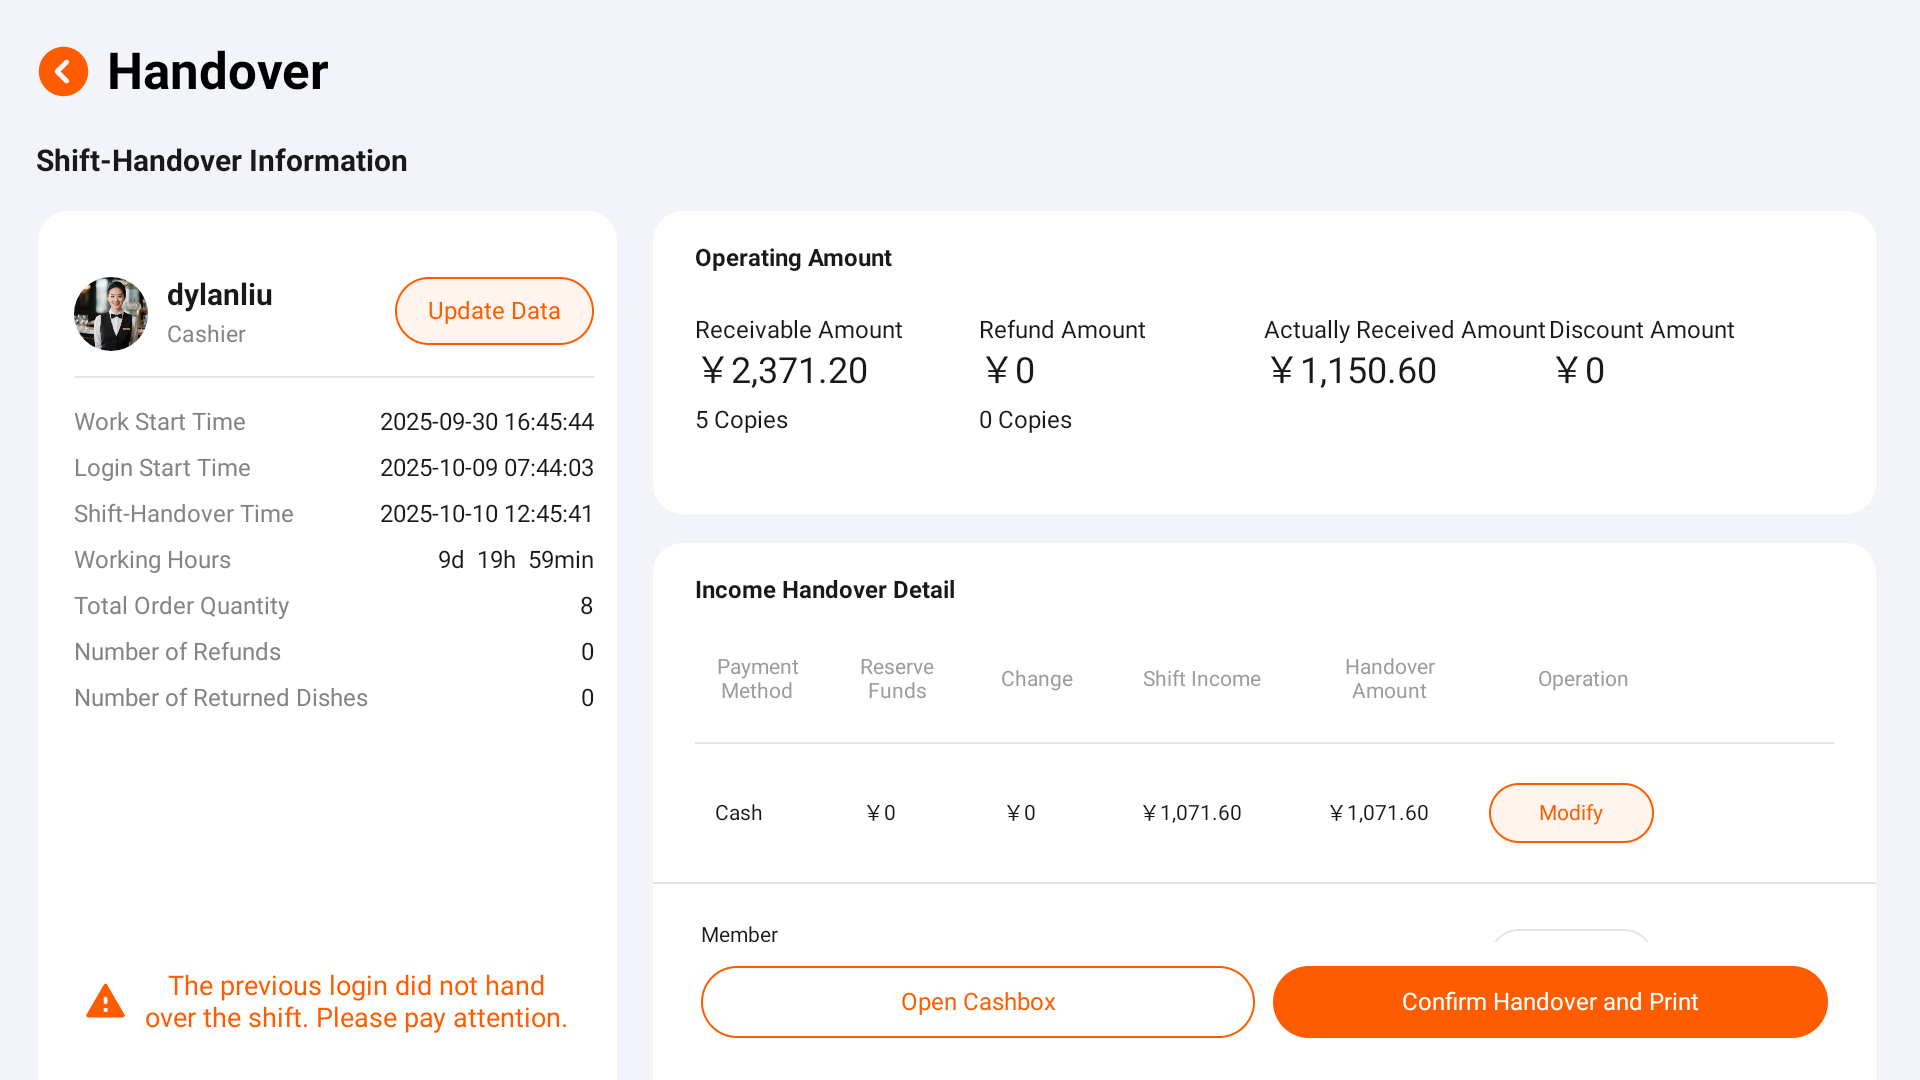Click Confirm Handover and Print
The width and height of the screenshot is (1920, 1080).
[x=1550, y=1001]
